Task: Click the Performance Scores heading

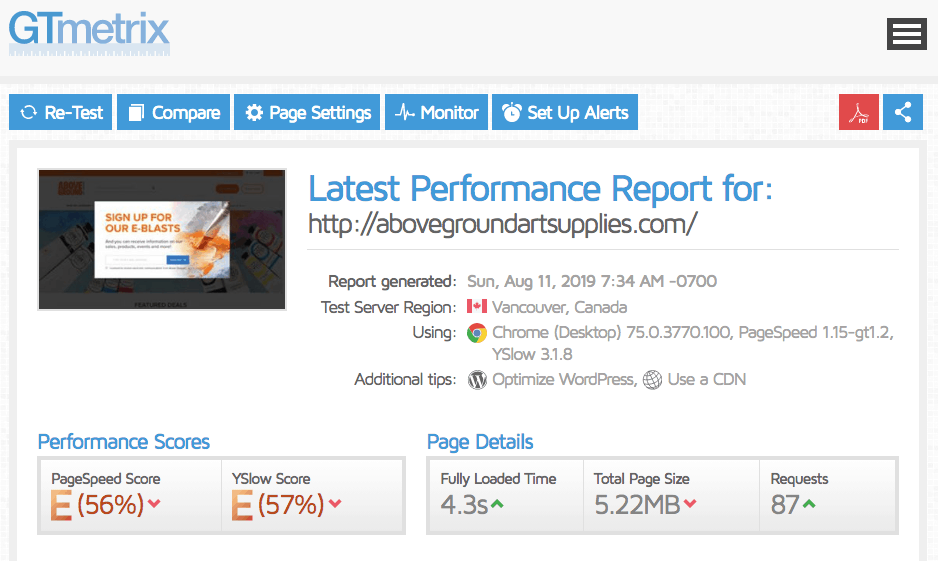Action: 124,441
